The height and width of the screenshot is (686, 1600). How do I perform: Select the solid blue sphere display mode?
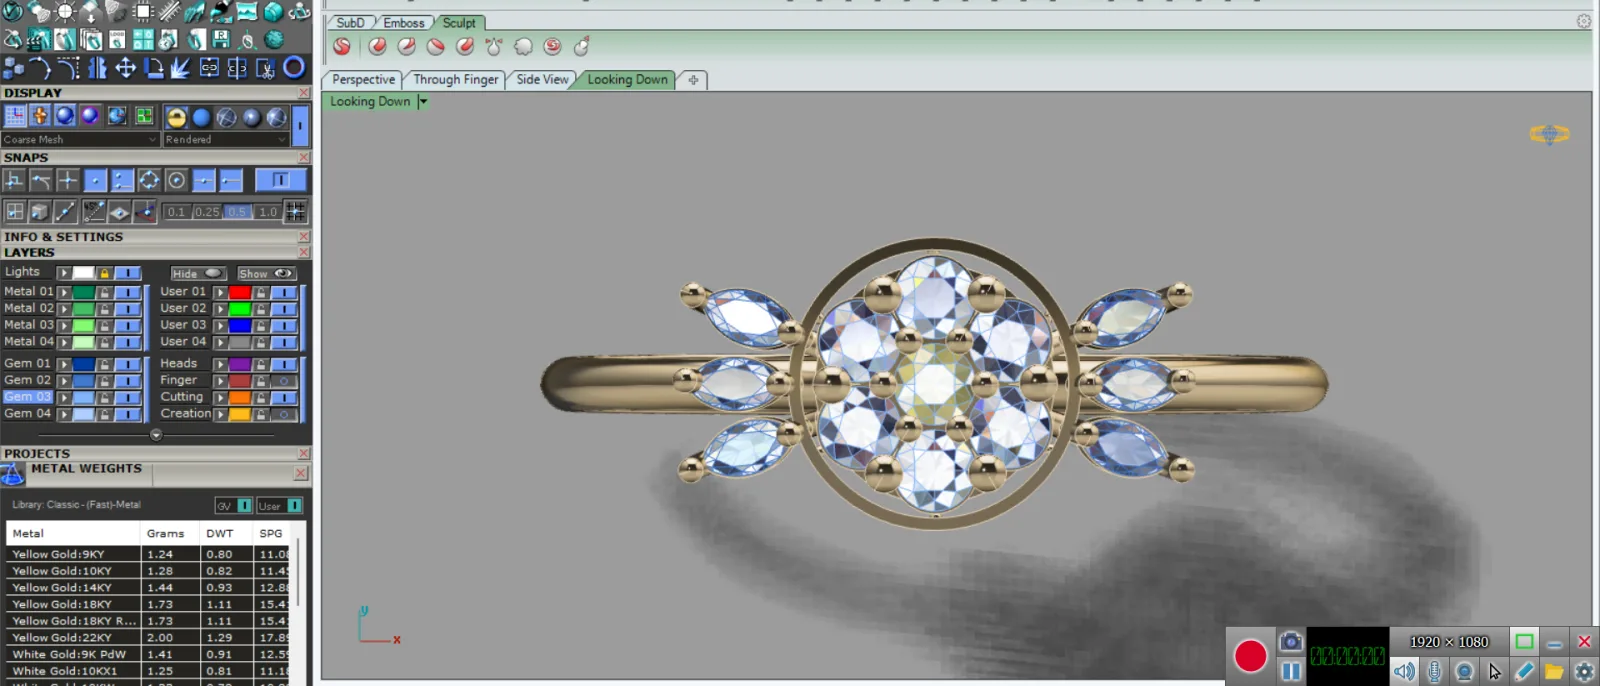point(201,117)
